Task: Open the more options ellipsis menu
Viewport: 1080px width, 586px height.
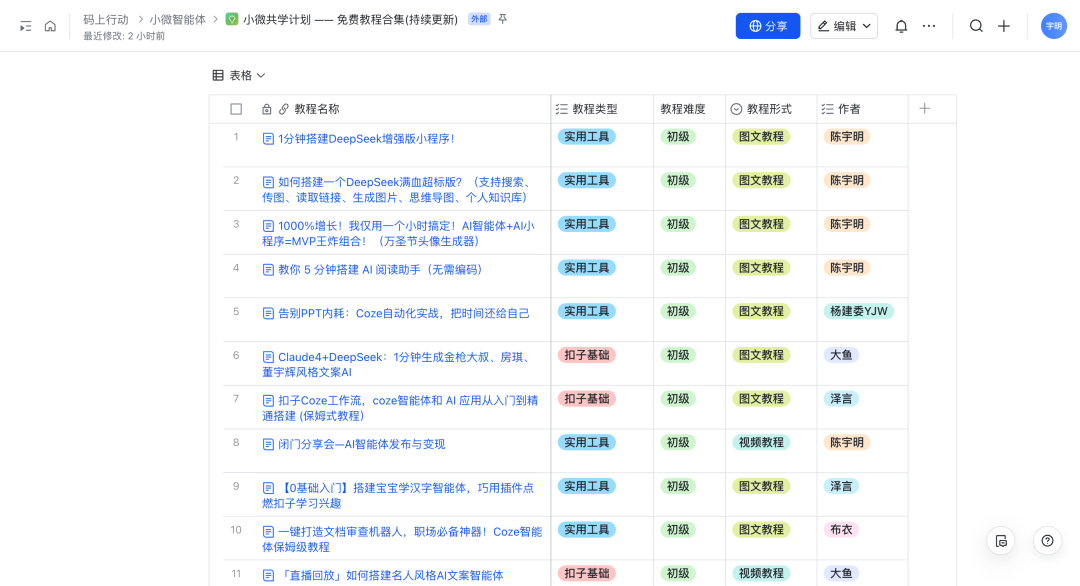Action: pos(929,26)
